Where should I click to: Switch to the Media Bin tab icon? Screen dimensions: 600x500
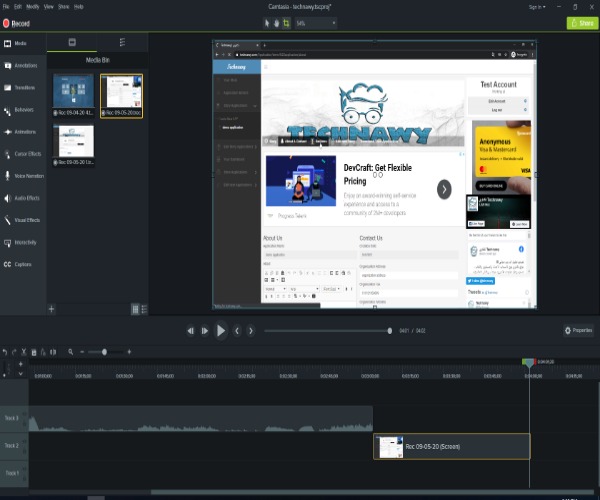coord(72,42)
